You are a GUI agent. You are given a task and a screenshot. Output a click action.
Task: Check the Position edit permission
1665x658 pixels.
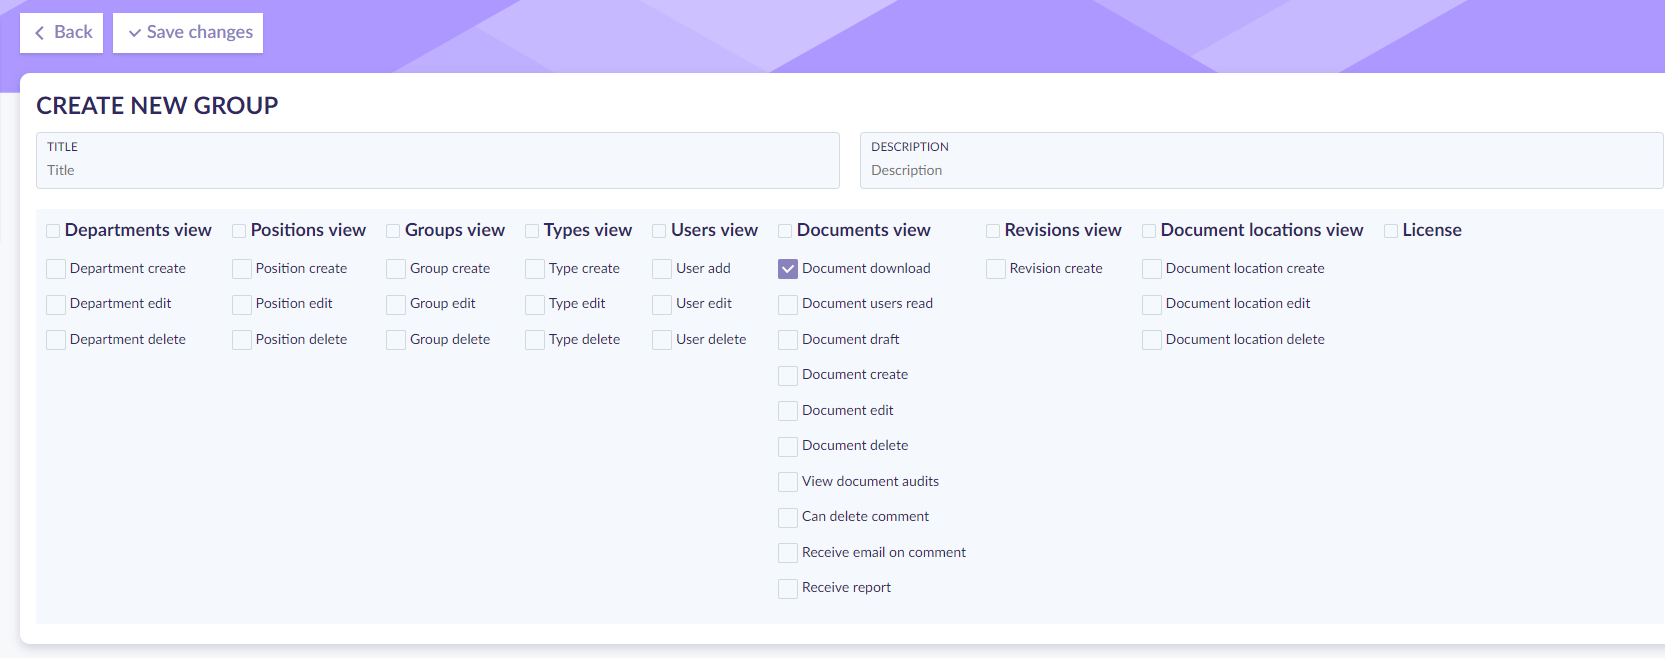(x=242, y=304)
